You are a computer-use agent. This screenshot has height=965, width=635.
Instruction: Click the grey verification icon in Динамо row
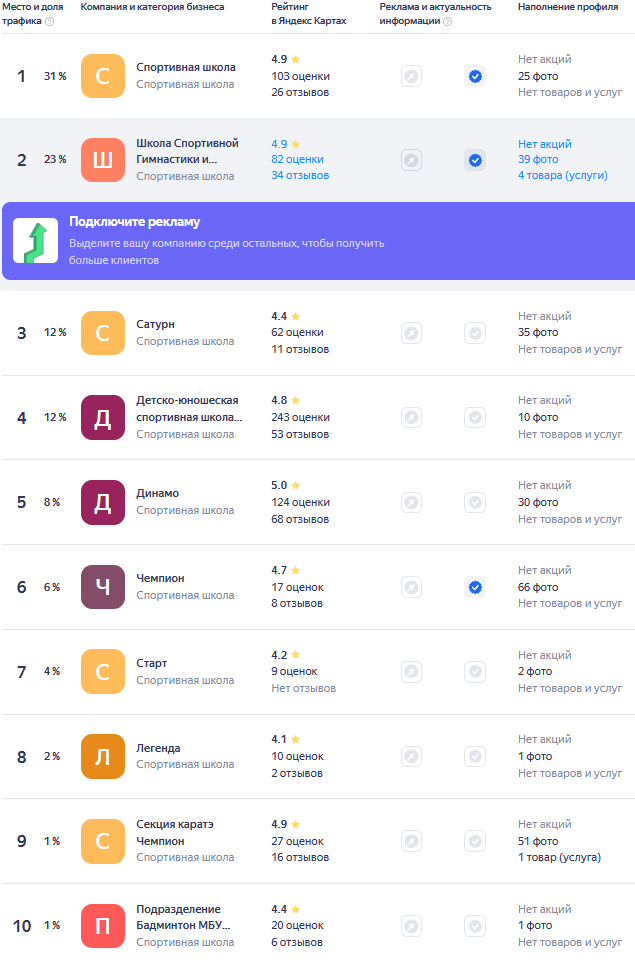coord(475,503)
